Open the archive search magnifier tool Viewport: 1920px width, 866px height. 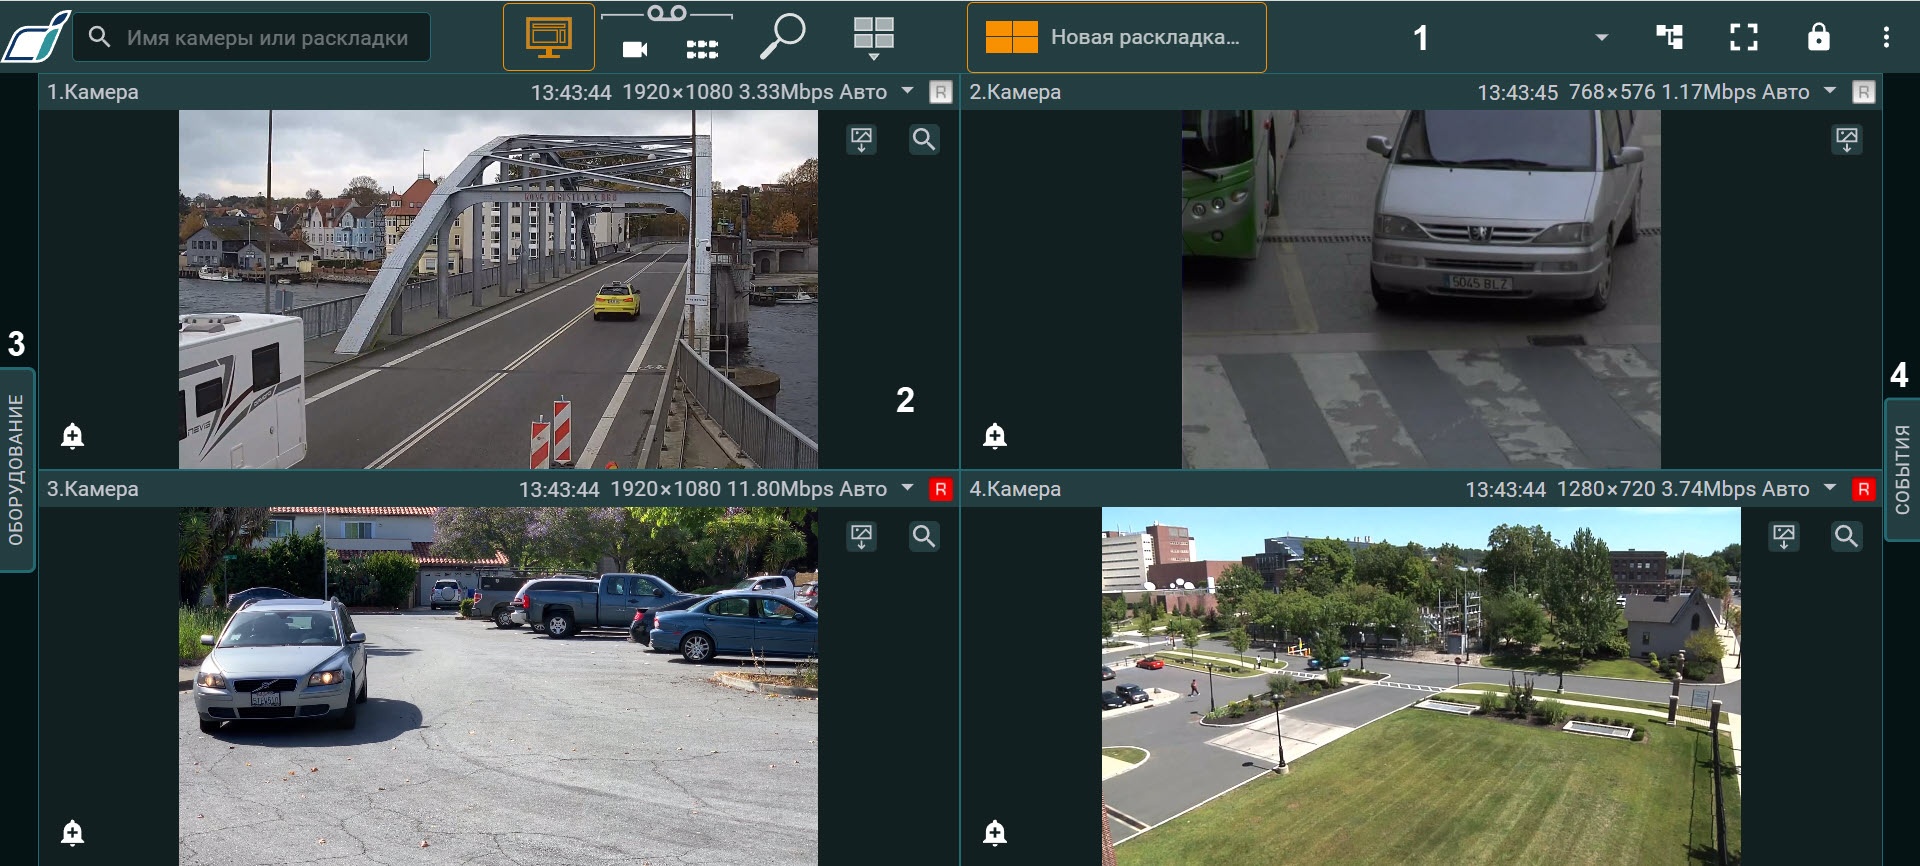(782, 37)
